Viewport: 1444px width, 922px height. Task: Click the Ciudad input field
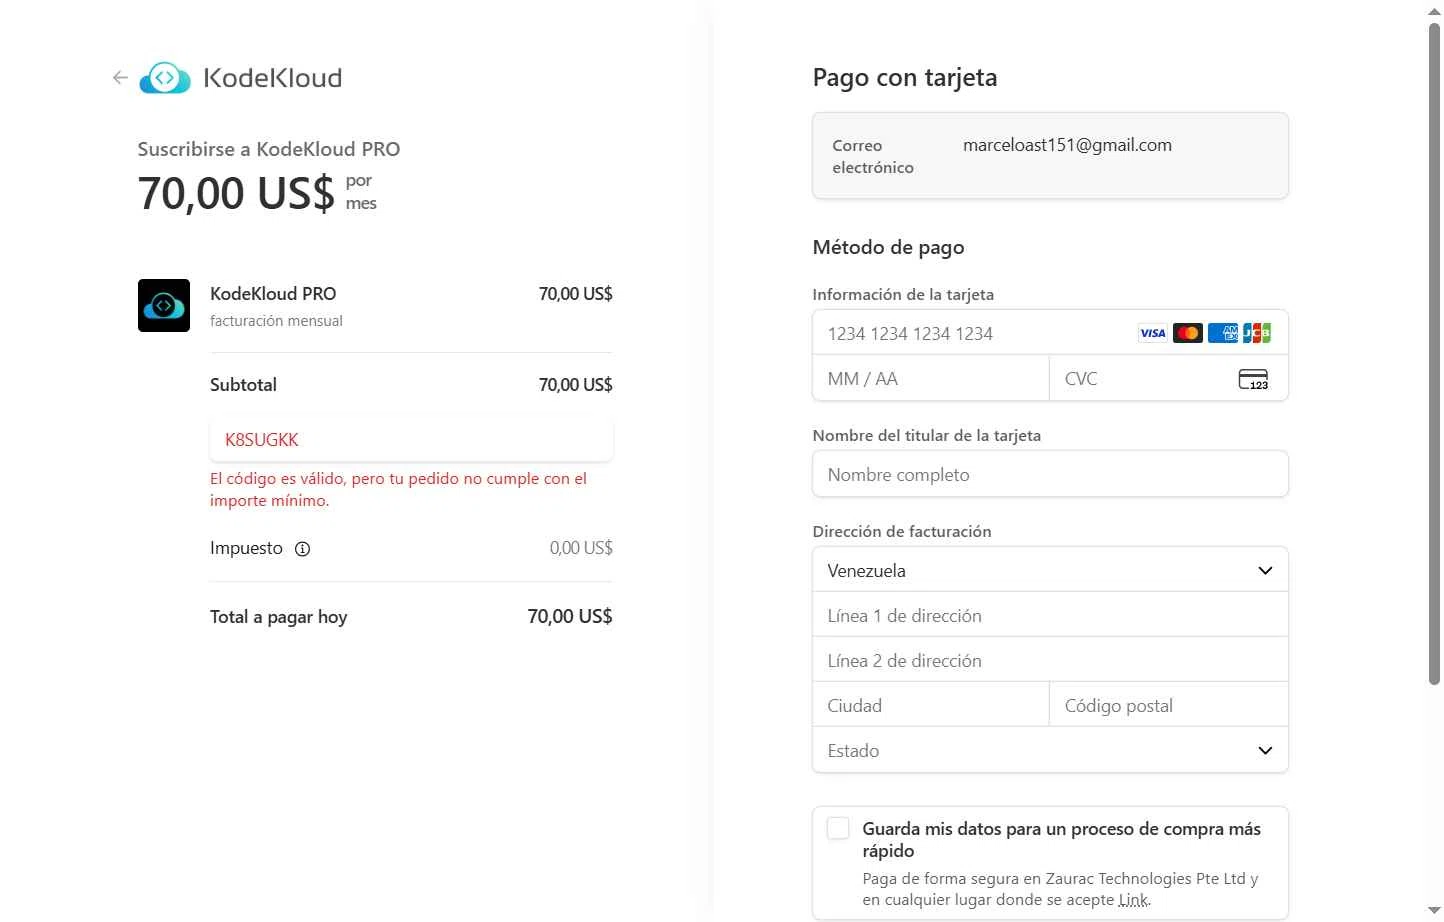930,706
